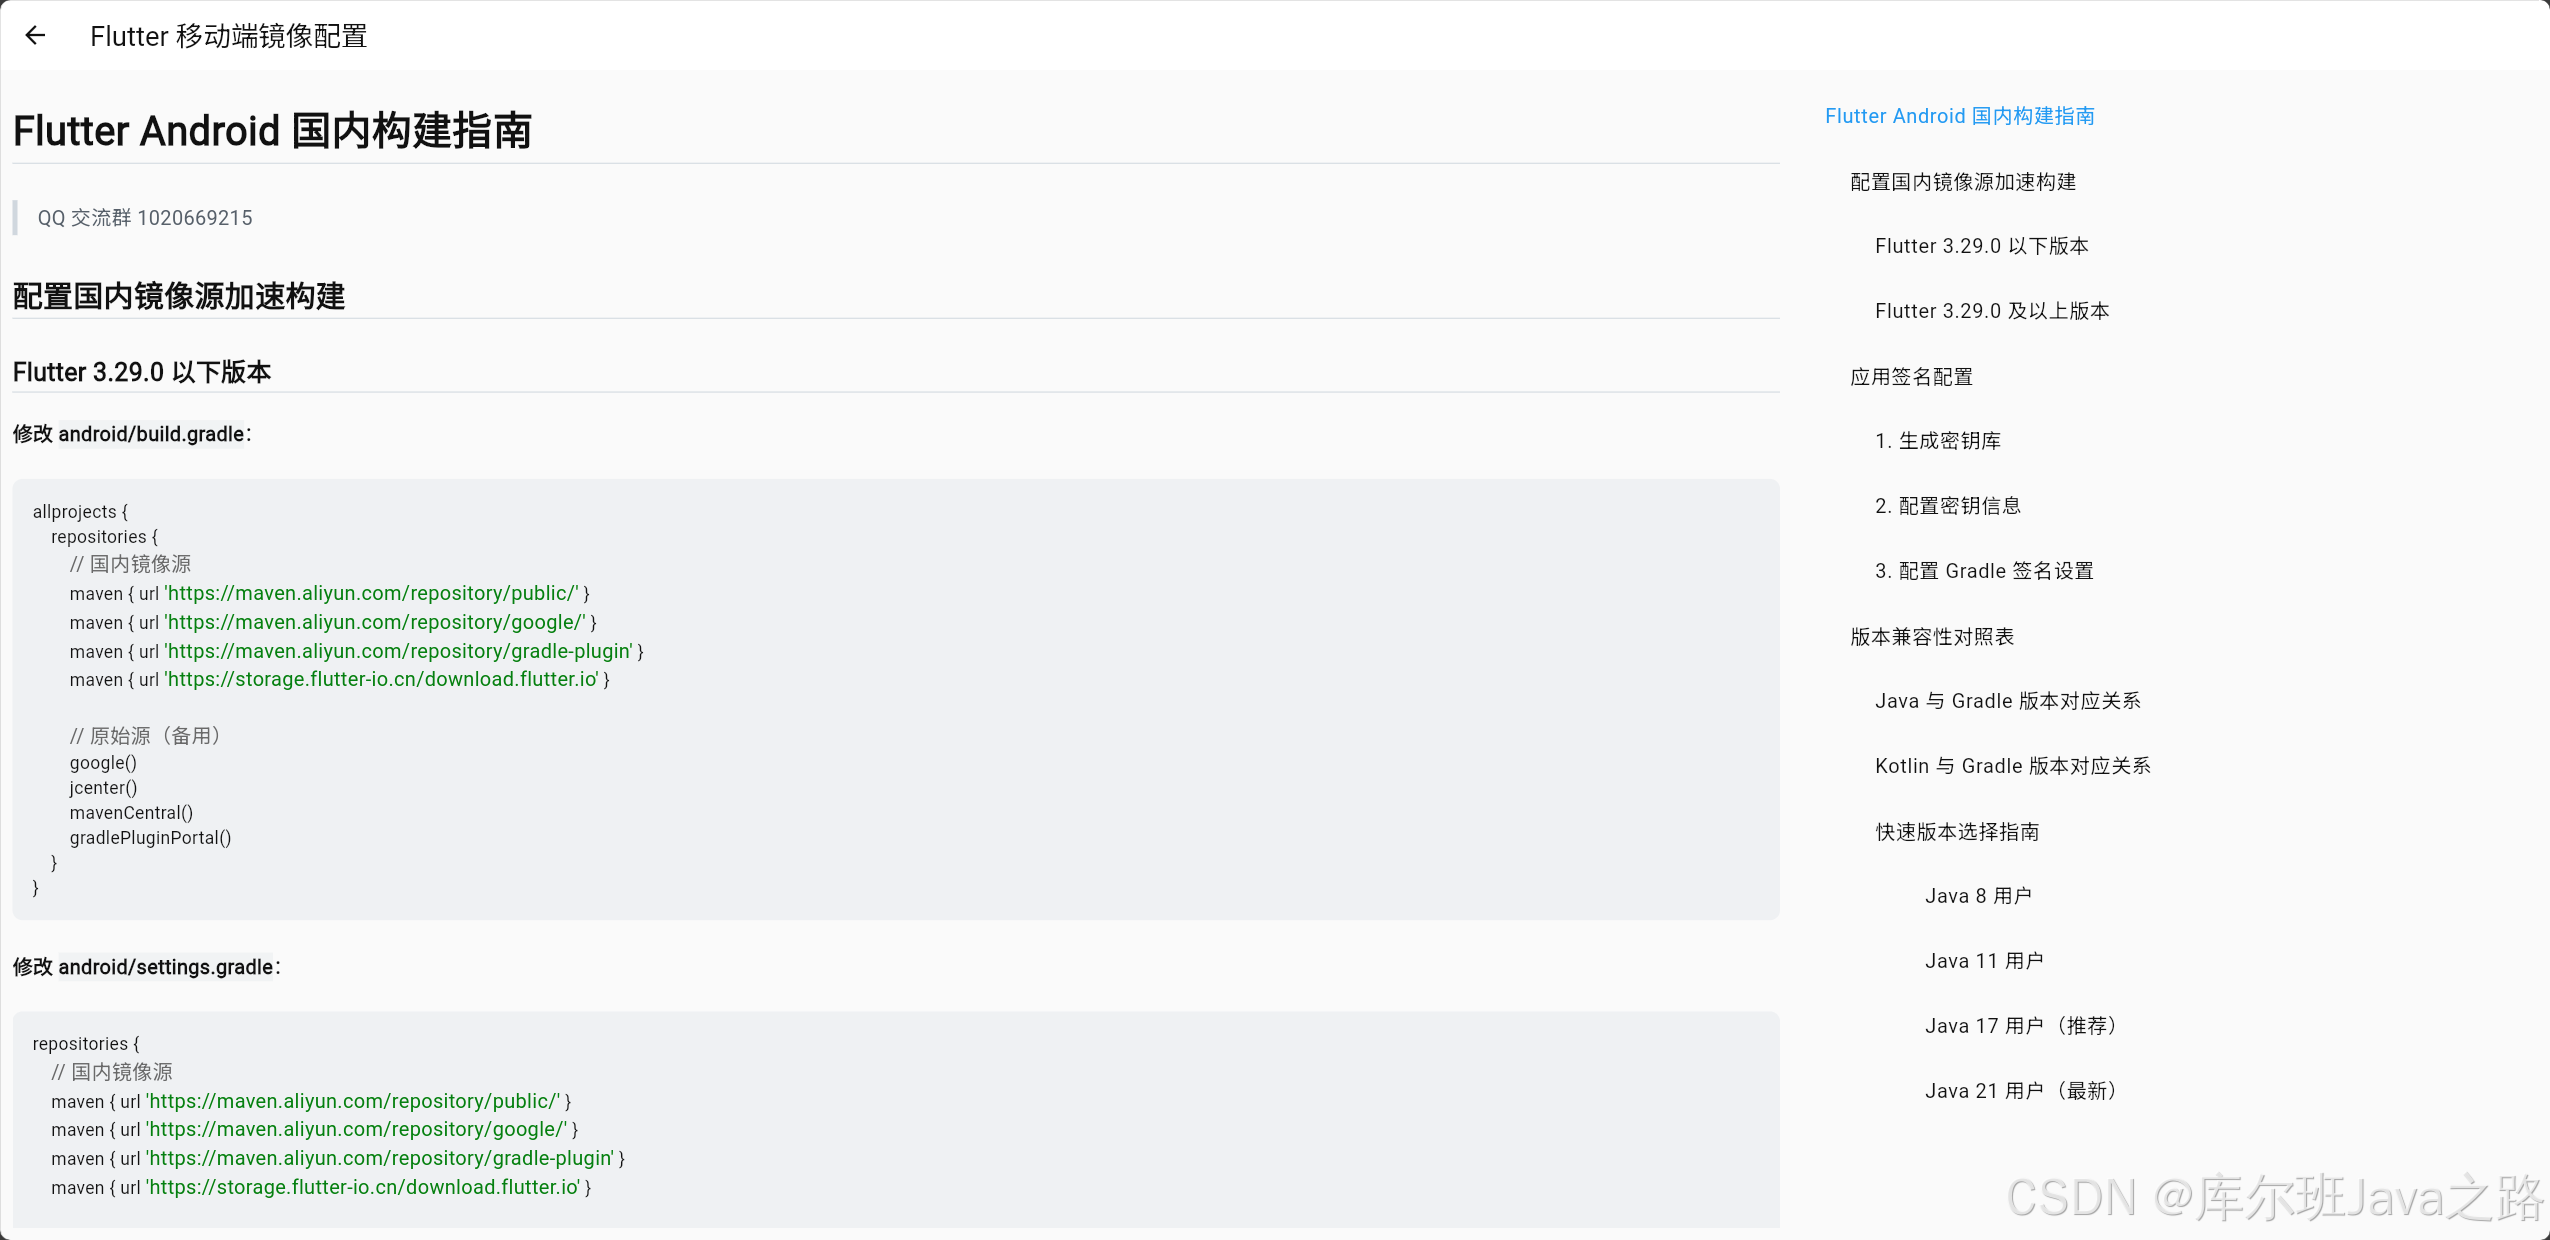Click 'Kotlin 与 Gradle 版本对应关系' entry

pyautogui.click(x=2012, y=766)
